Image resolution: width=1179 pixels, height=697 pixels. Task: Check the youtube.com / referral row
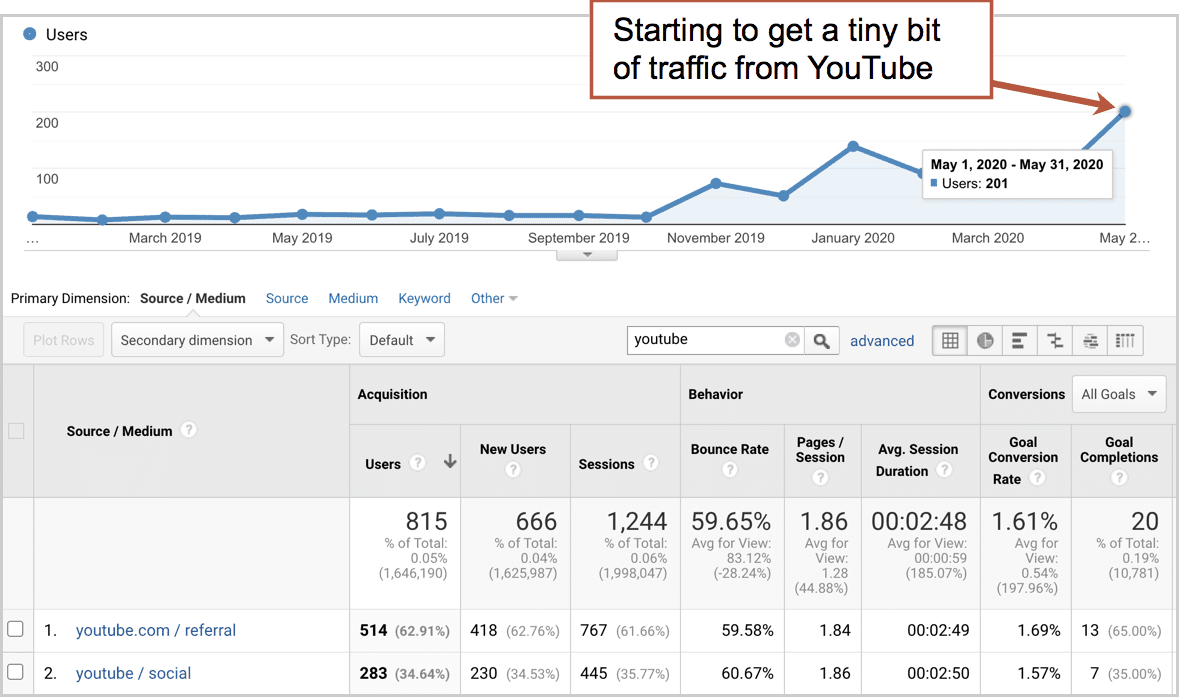click(x=16, y=629)
